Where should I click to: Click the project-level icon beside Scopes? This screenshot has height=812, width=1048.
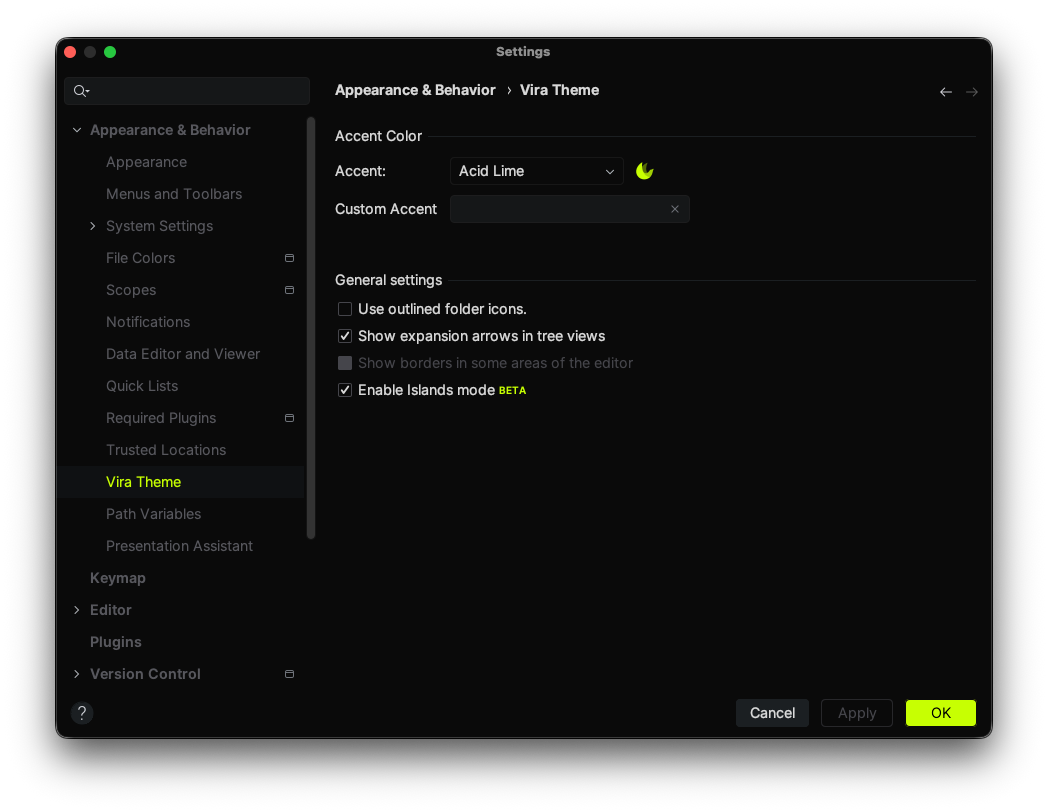tap(289, 290)
